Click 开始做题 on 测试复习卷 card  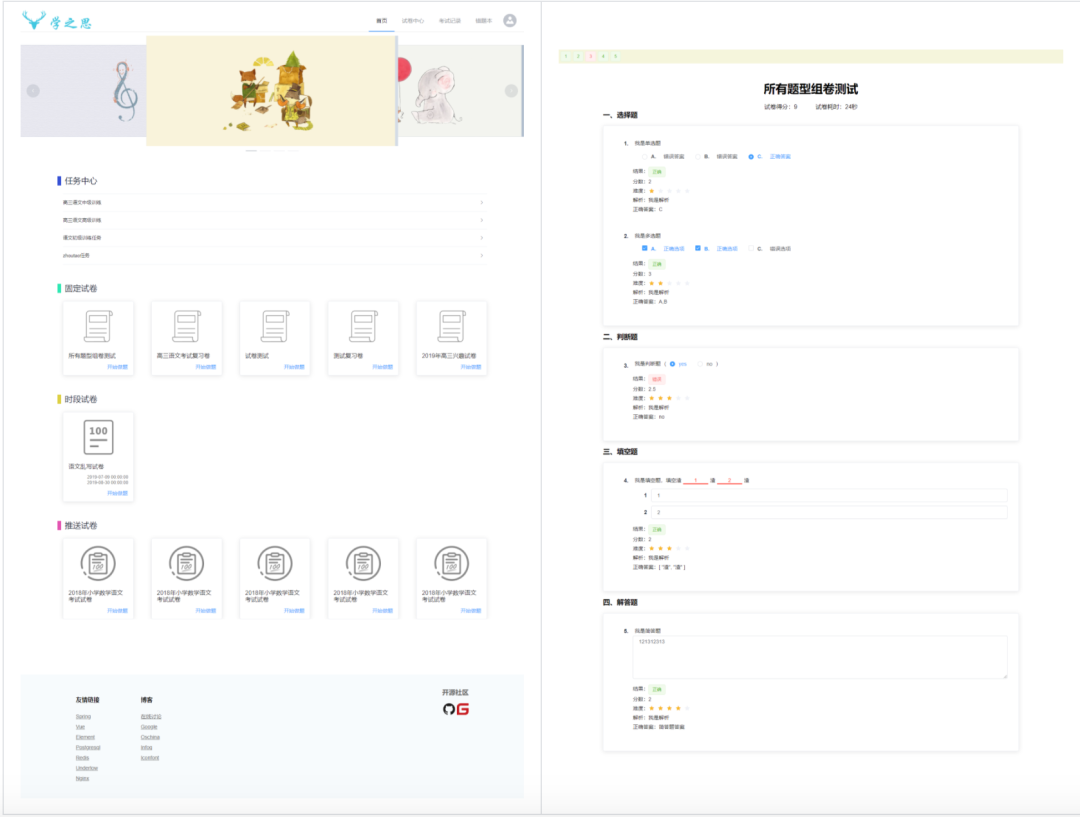tap(383, 367)
